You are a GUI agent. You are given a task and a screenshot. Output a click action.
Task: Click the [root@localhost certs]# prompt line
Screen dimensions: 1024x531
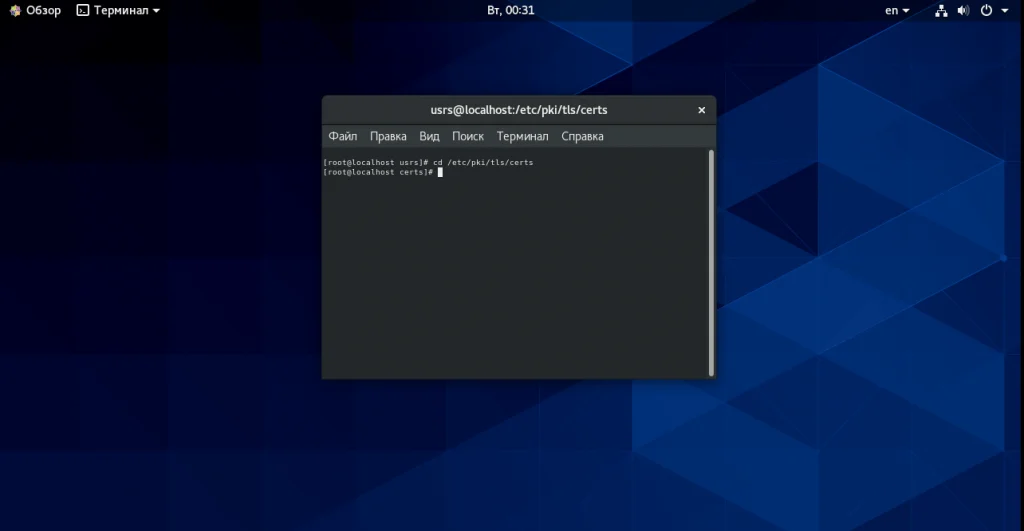point(383,172)
